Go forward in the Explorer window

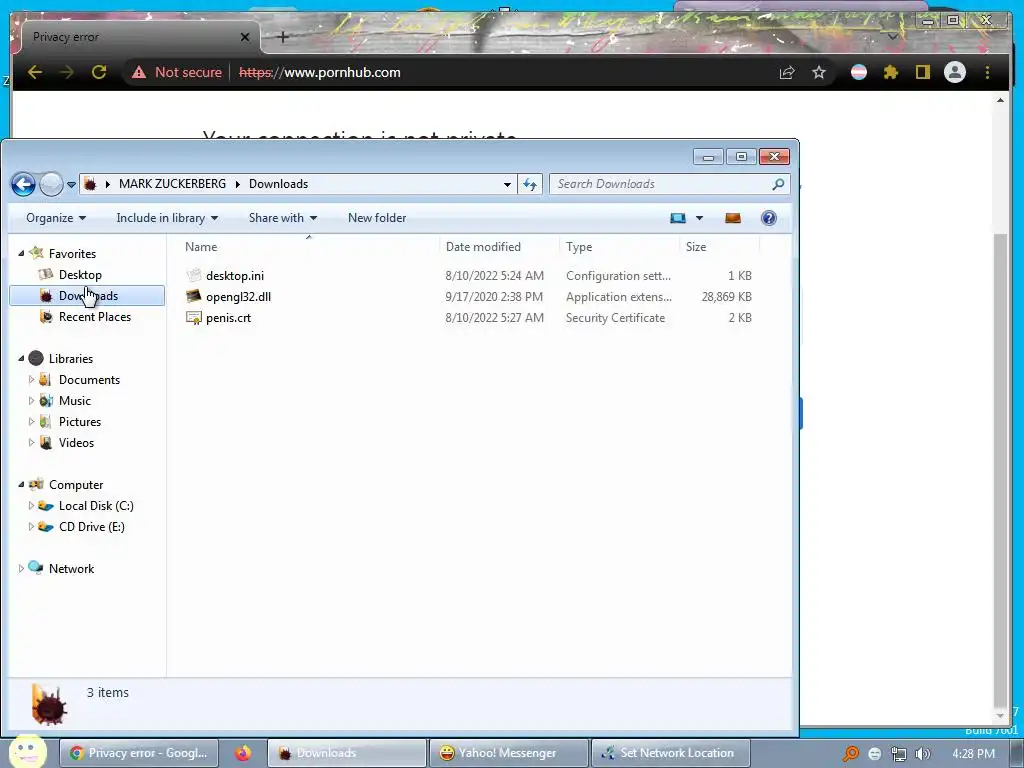[x=51, y=184]
